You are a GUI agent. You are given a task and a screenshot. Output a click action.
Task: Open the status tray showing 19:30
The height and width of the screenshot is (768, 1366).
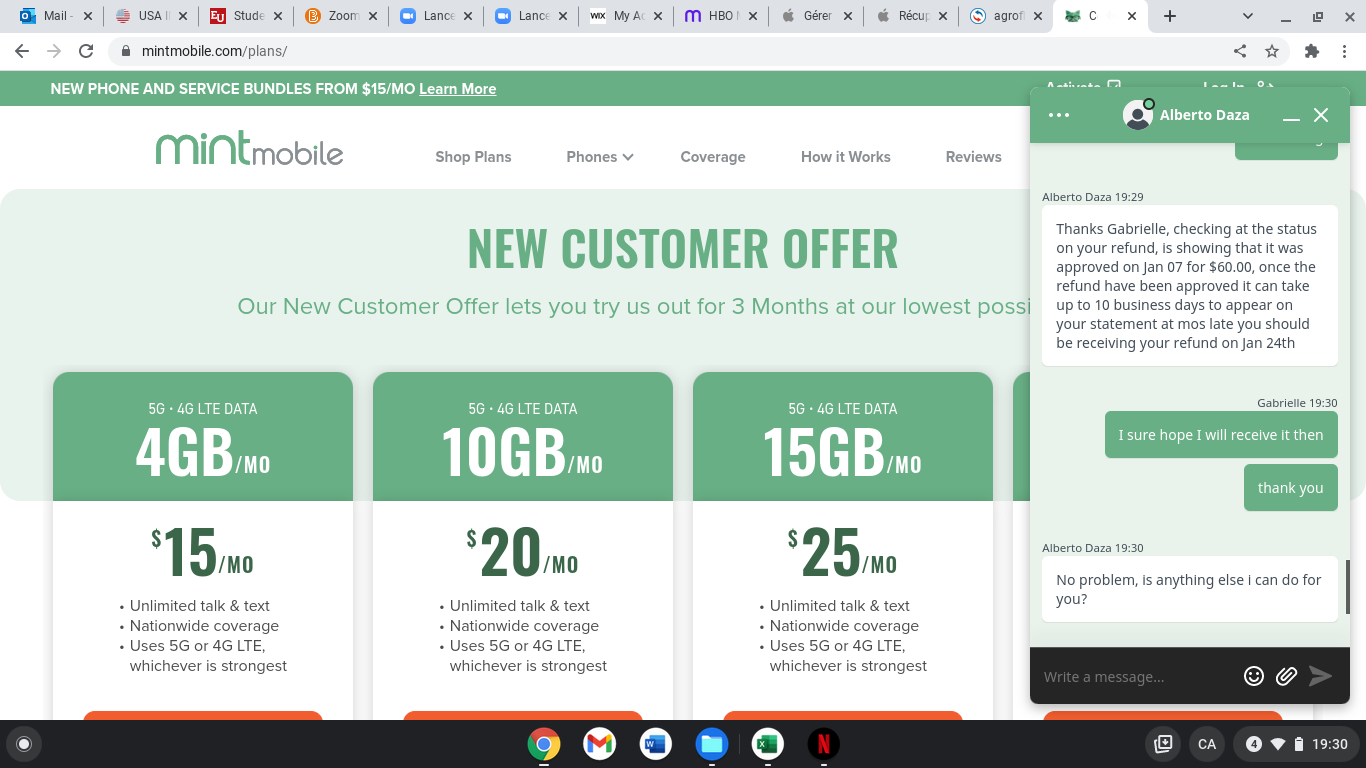tap(1296, 744)
